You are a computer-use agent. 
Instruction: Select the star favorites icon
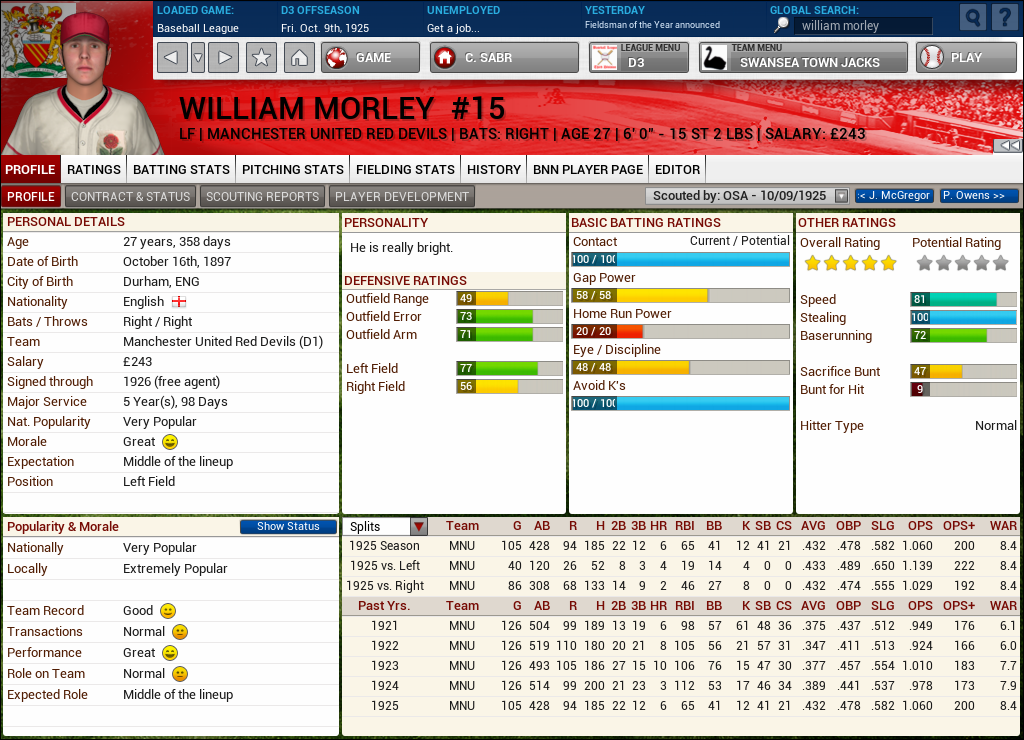pyautogui.click(x=259, y=57)
